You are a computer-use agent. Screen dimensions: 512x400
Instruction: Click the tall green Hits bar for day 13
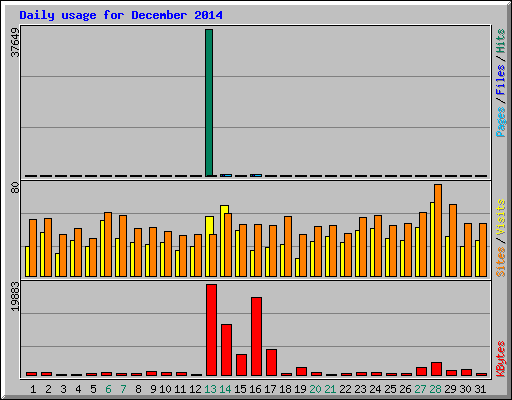209,103
